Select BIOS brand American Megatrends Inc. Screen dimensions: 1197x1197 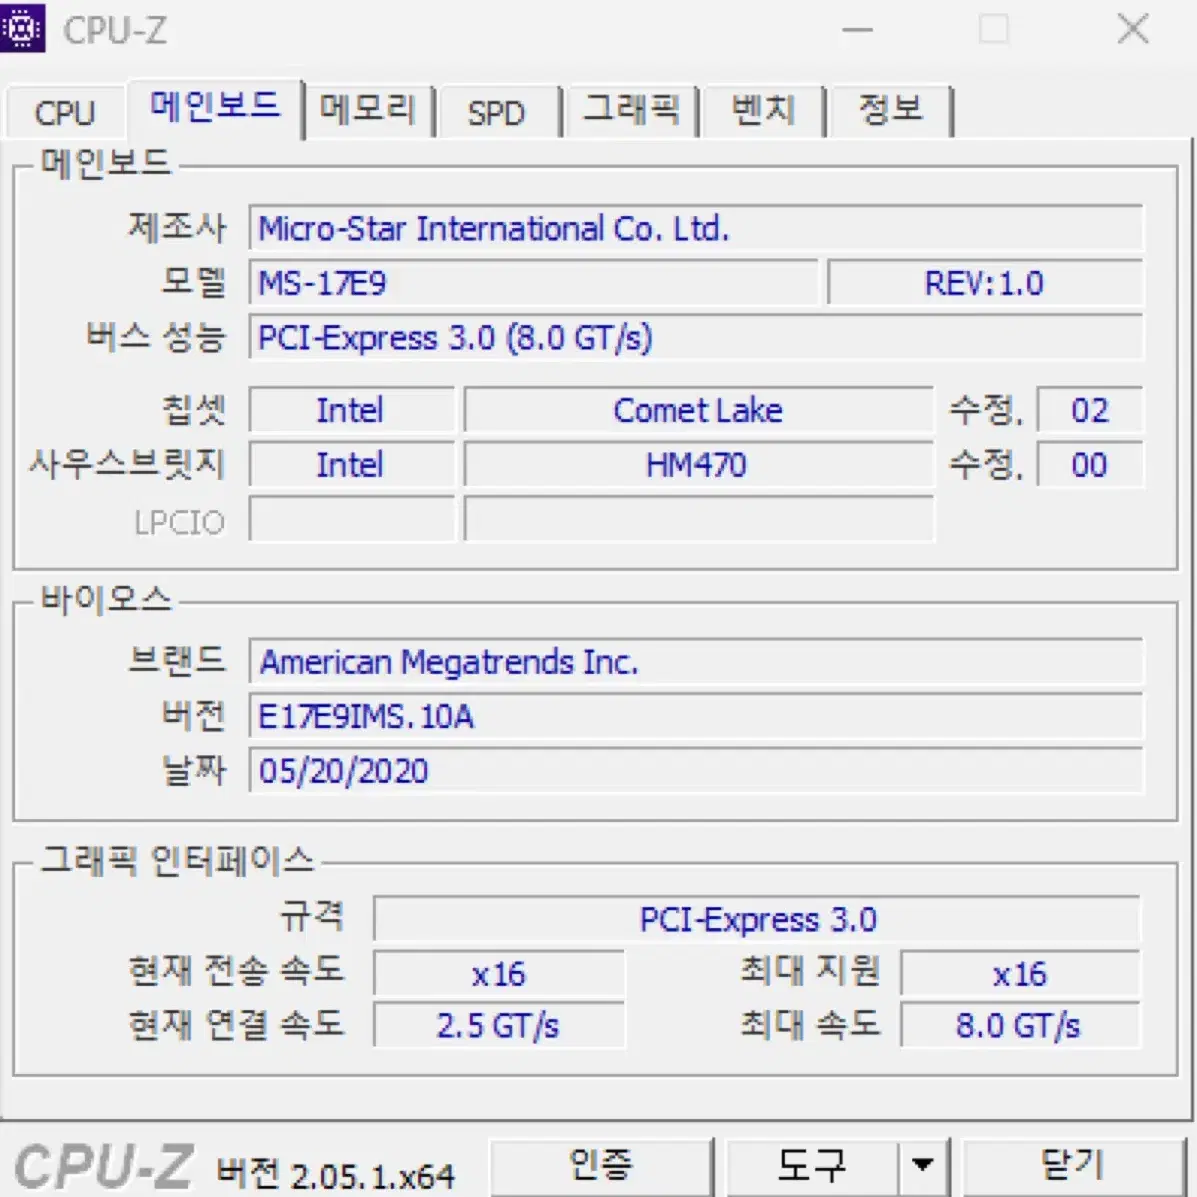pos(696,662)
